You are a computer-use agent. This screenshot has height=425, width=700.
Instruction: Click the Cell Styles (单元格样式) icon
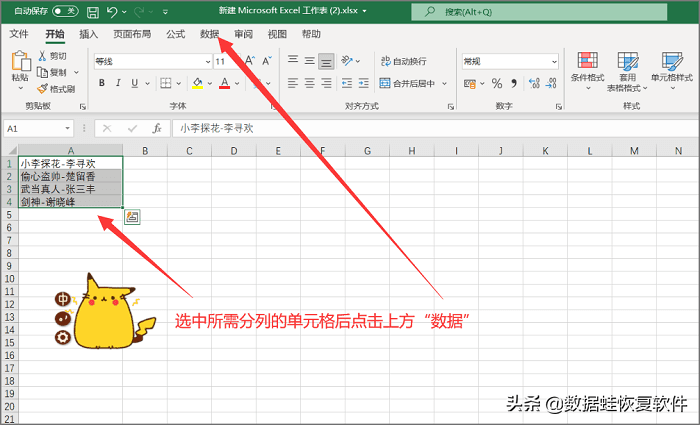point(672,61)
